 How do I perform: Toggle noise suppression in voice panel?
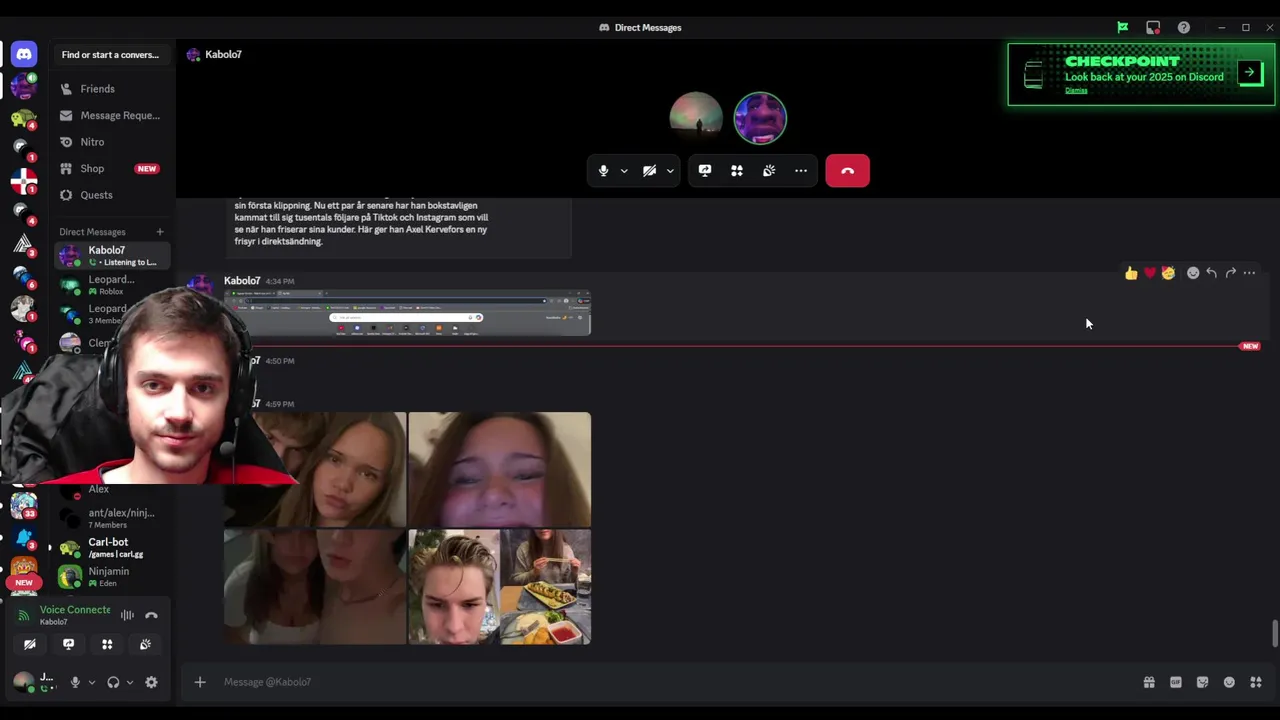pyautogui.click(x=127, y=615)
